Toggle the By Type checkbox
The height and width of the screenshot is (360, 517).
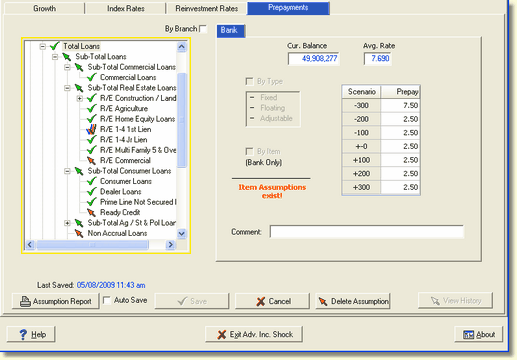(249, 81)
